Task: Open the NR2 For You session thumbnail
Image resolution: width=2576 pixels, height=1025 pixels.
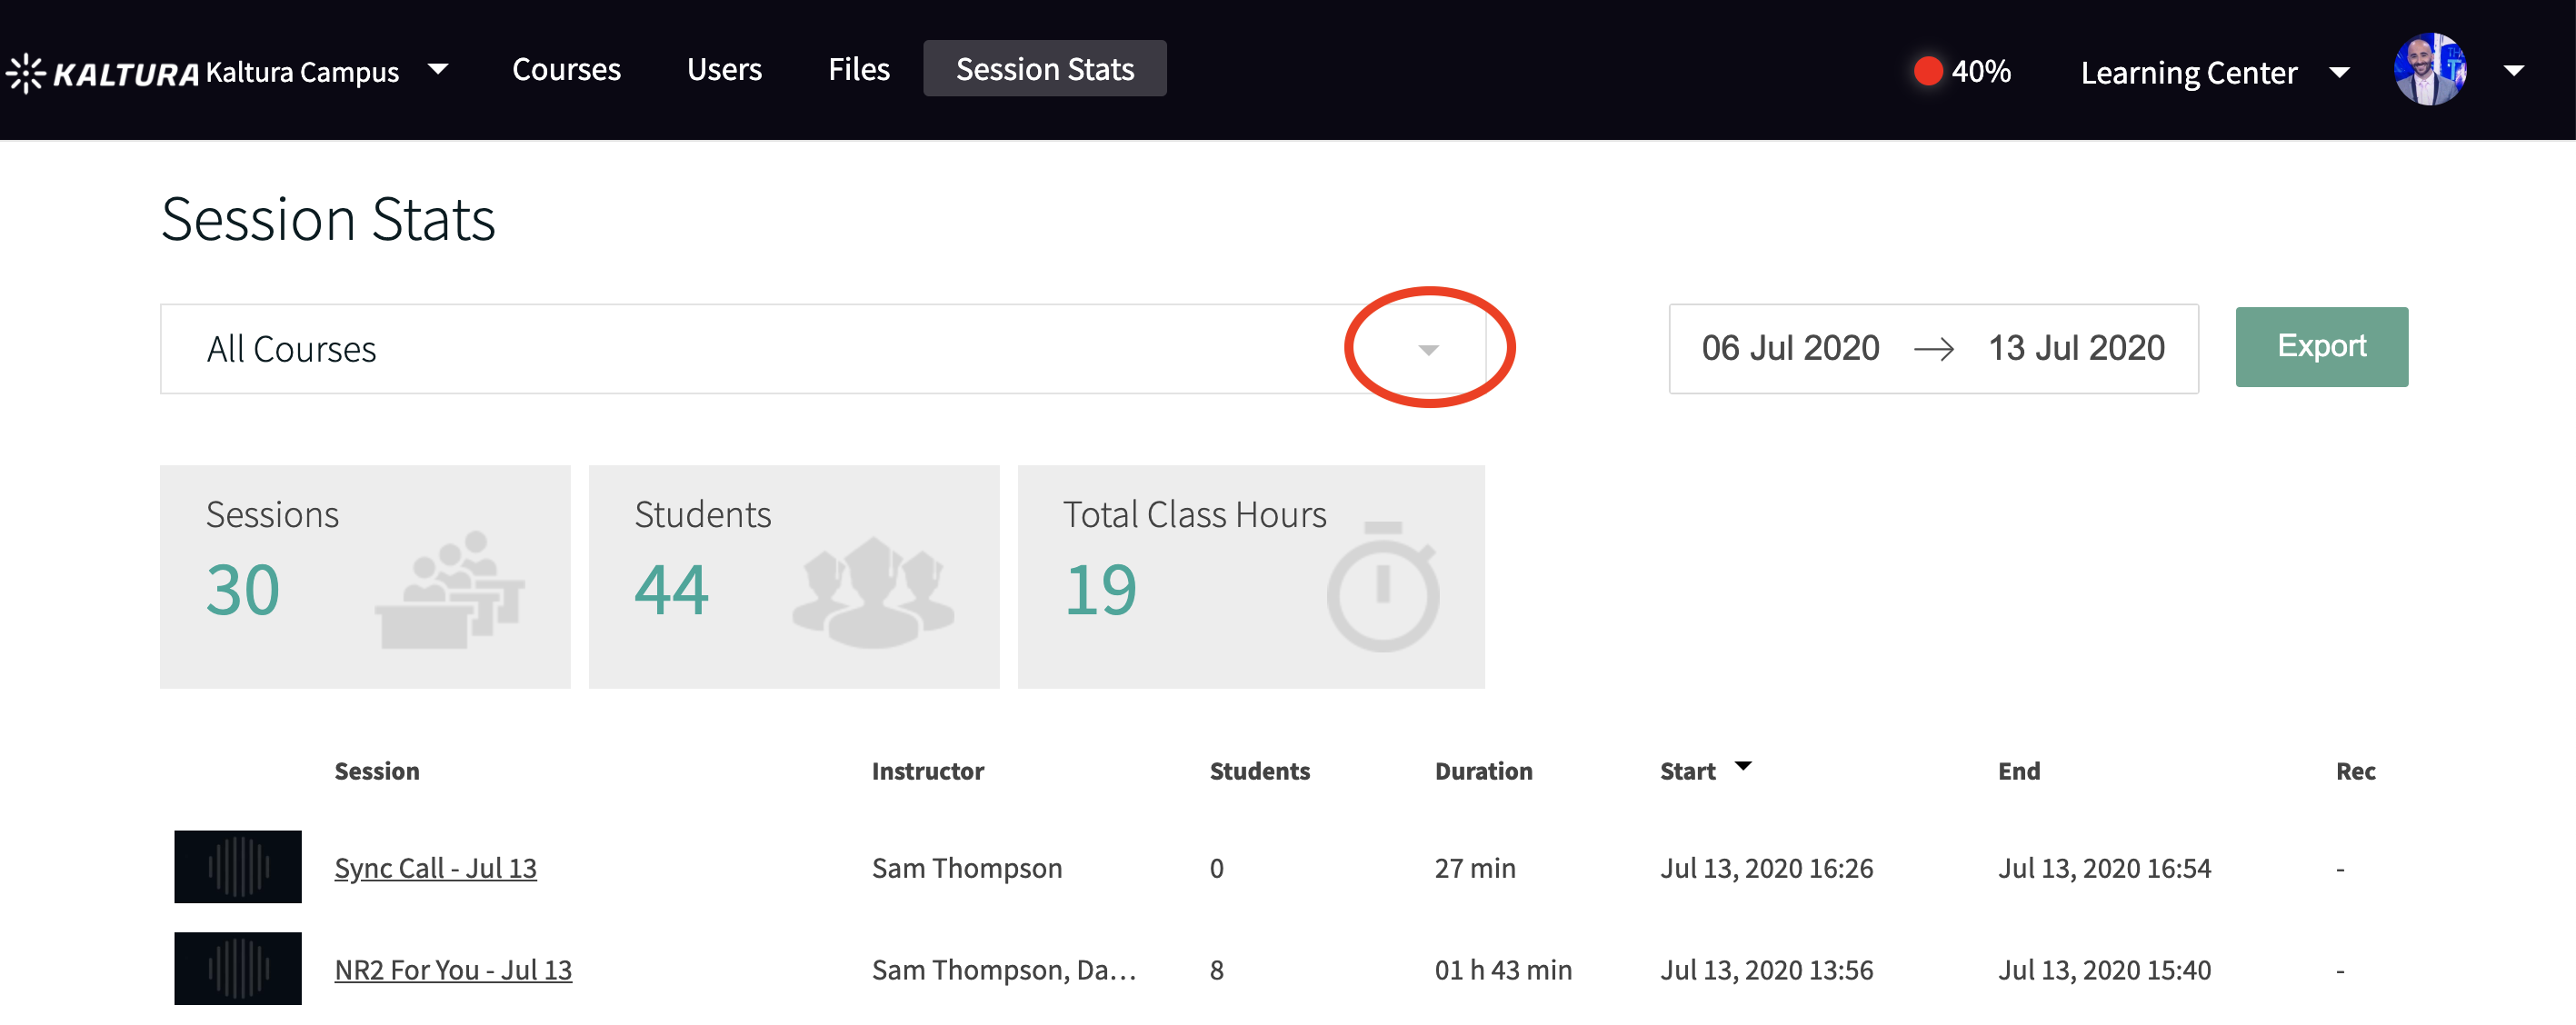Action: [237, 967]
